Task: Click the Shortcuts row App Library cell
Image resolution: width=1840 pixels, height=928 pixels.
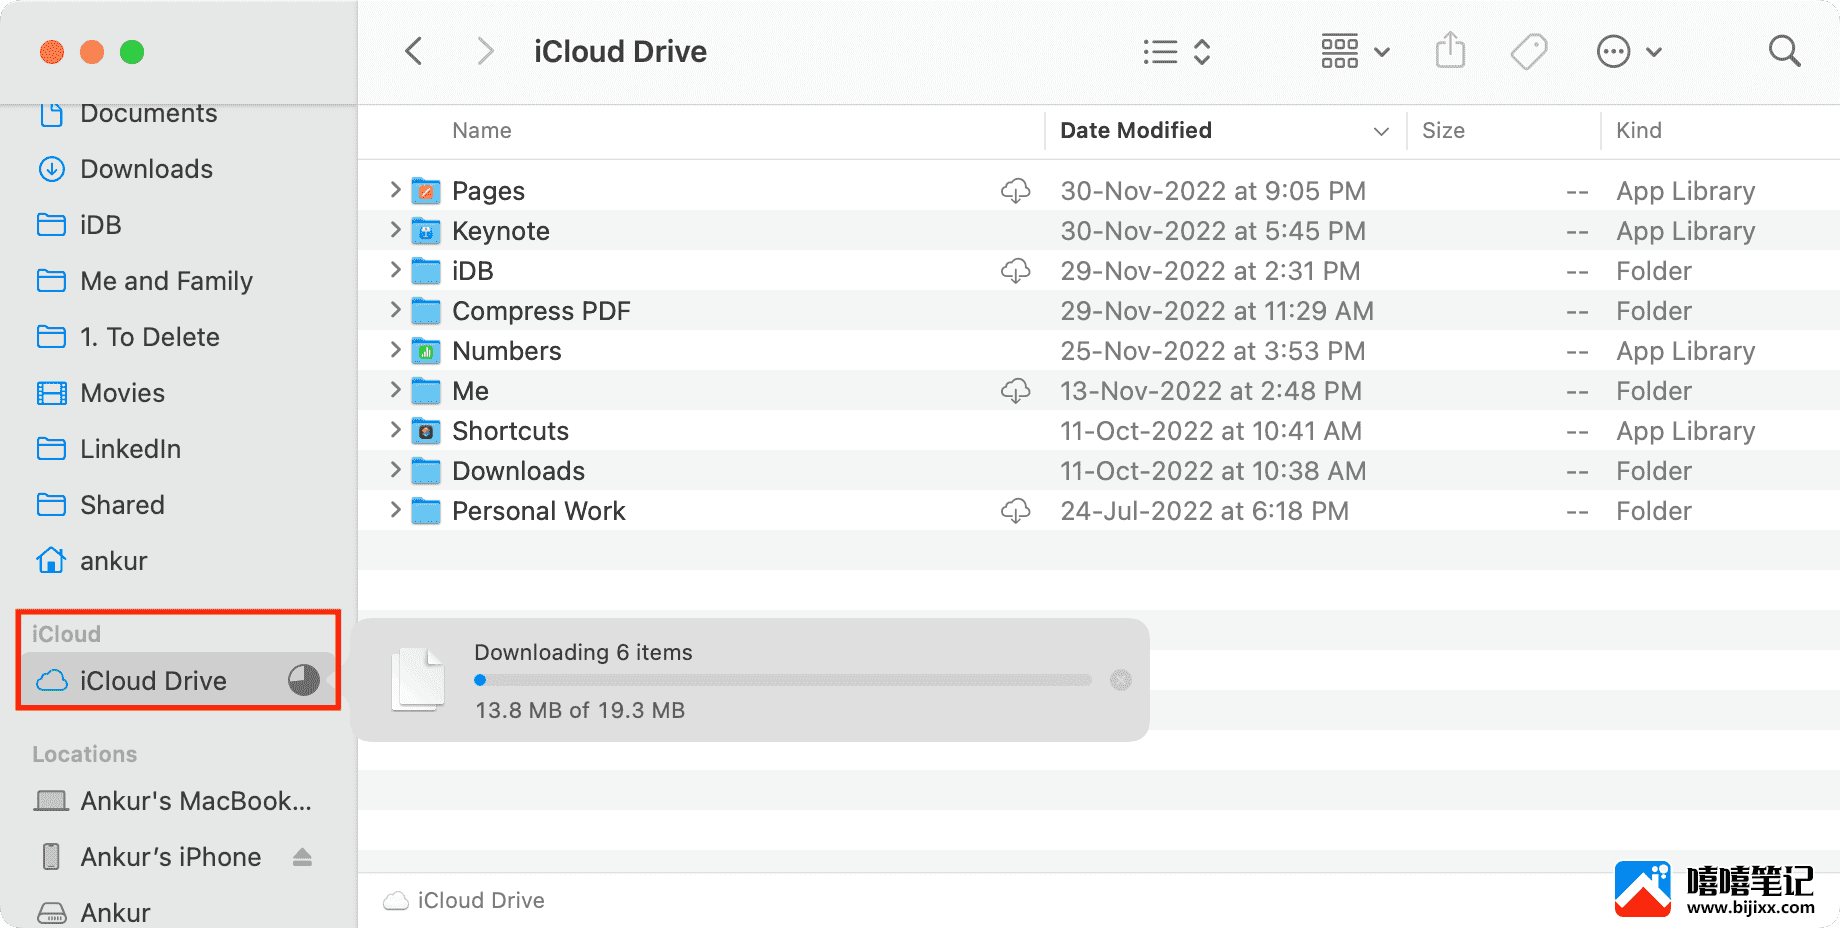Action: point(1686,431)
